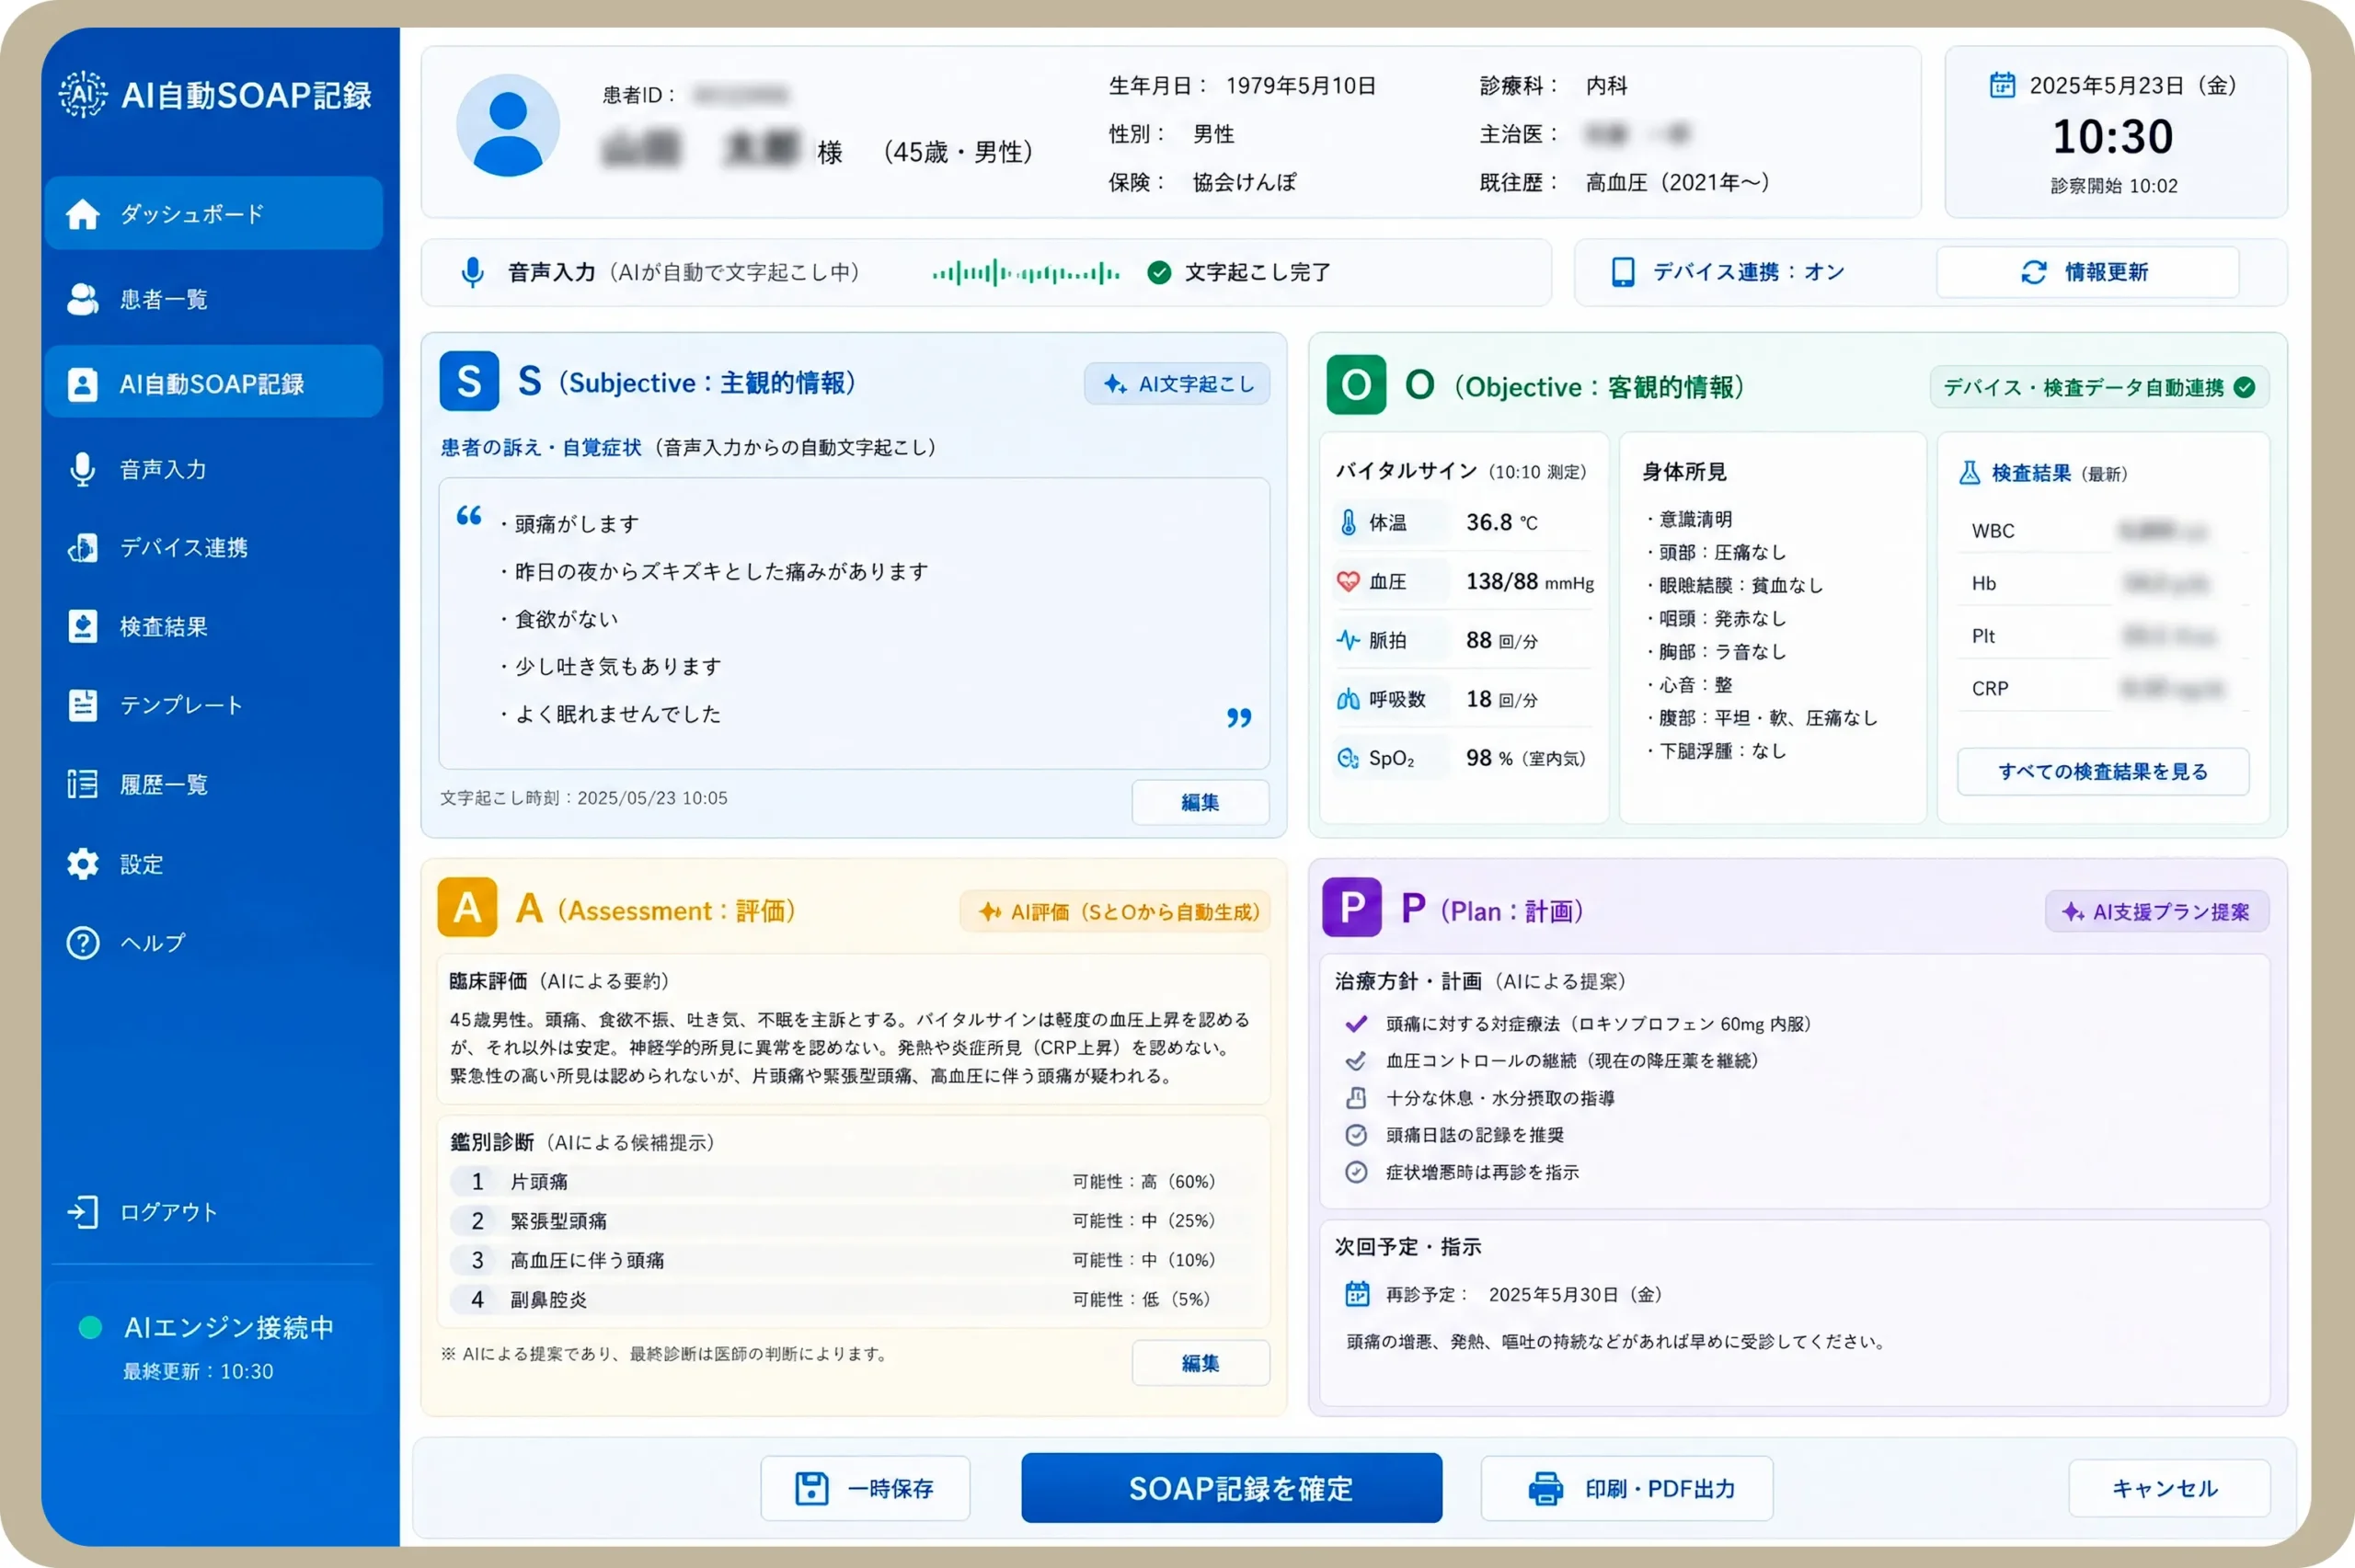The image size is (2355, 1568).
Task: Click the 情報更新 button
Action: tap(2087, 272)
